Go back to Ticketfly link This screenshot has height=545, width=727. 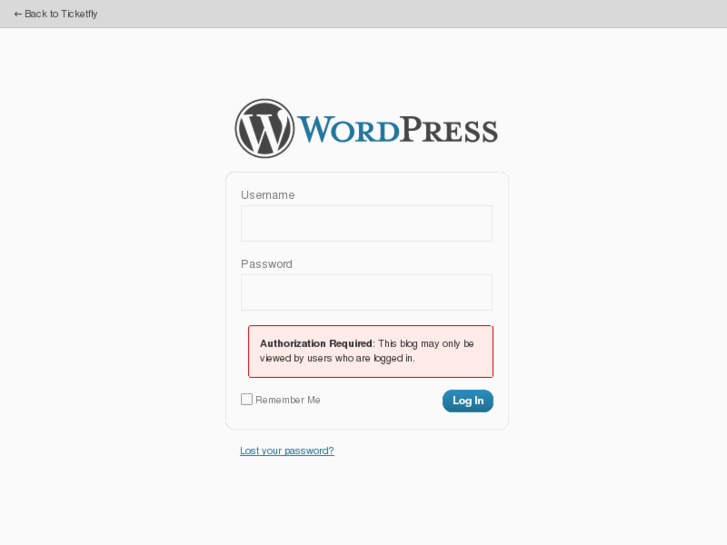56,14
